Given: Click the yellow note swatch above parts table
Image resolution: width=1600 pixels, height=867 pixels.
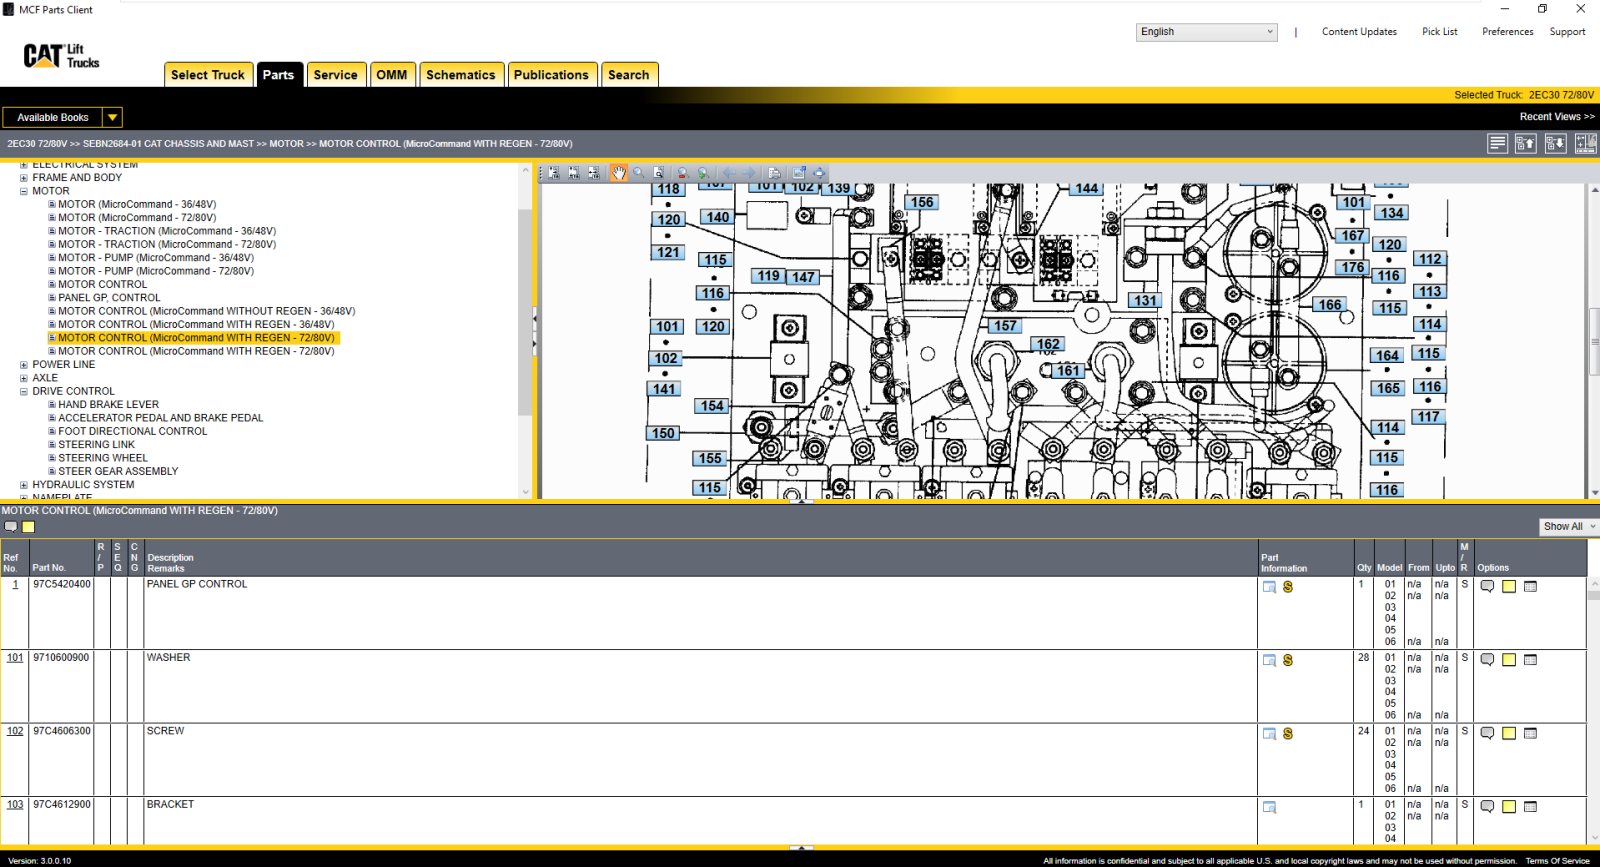Looking at the screenshot, I should pos(29,527).
